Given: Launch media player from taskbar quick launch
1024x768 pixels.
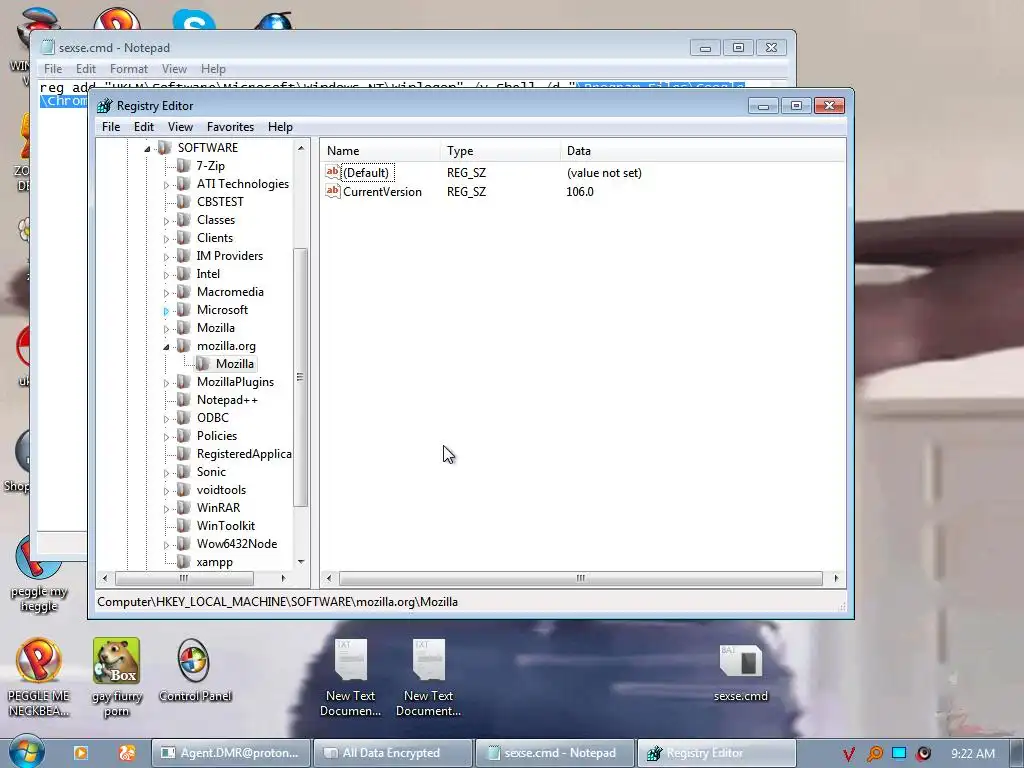Looking at the screenshot, I should point(81,753).
